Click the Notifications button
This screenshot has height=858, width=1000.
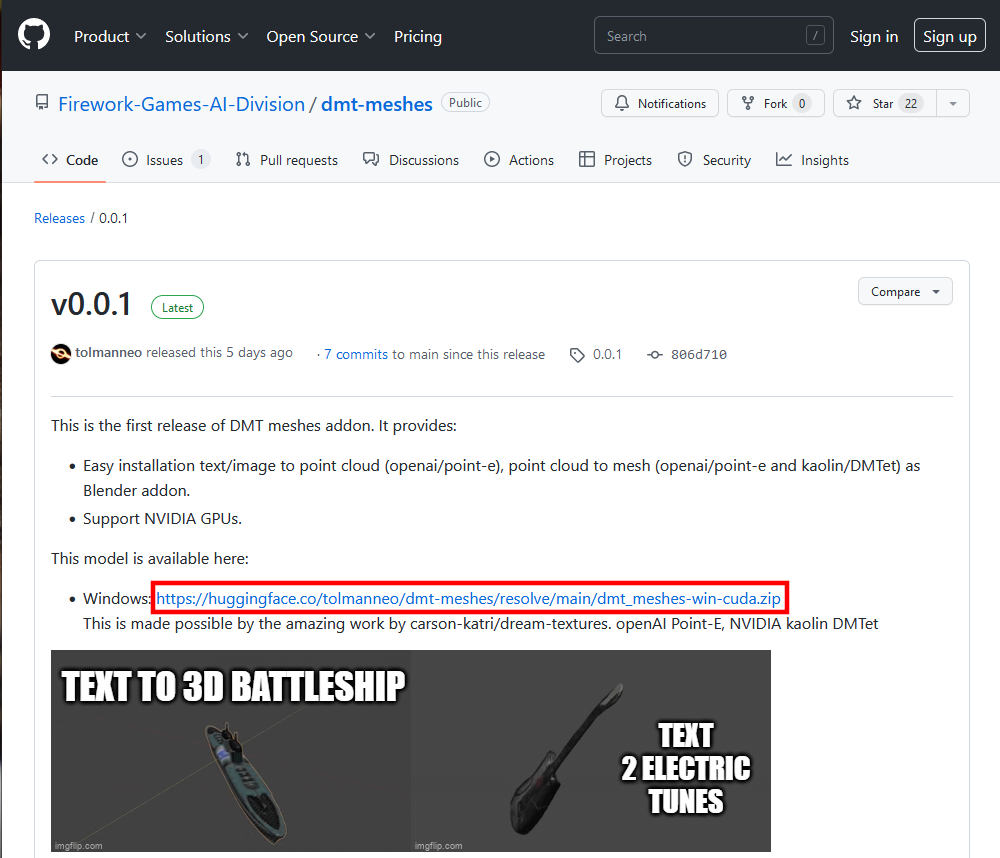point(659,103)
